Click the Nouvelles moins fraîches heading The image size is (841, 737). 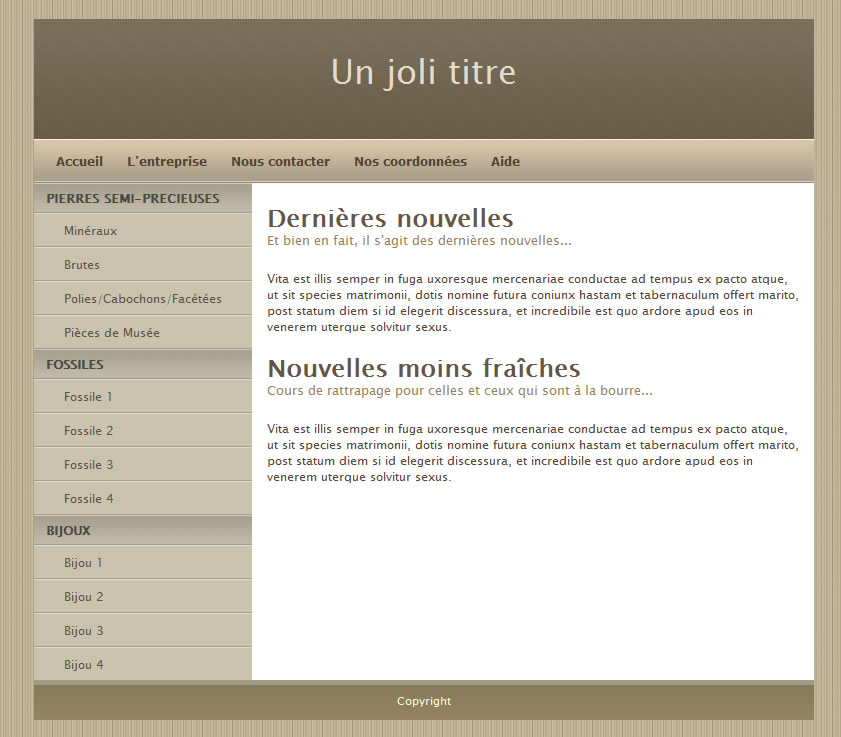point(424,368)
